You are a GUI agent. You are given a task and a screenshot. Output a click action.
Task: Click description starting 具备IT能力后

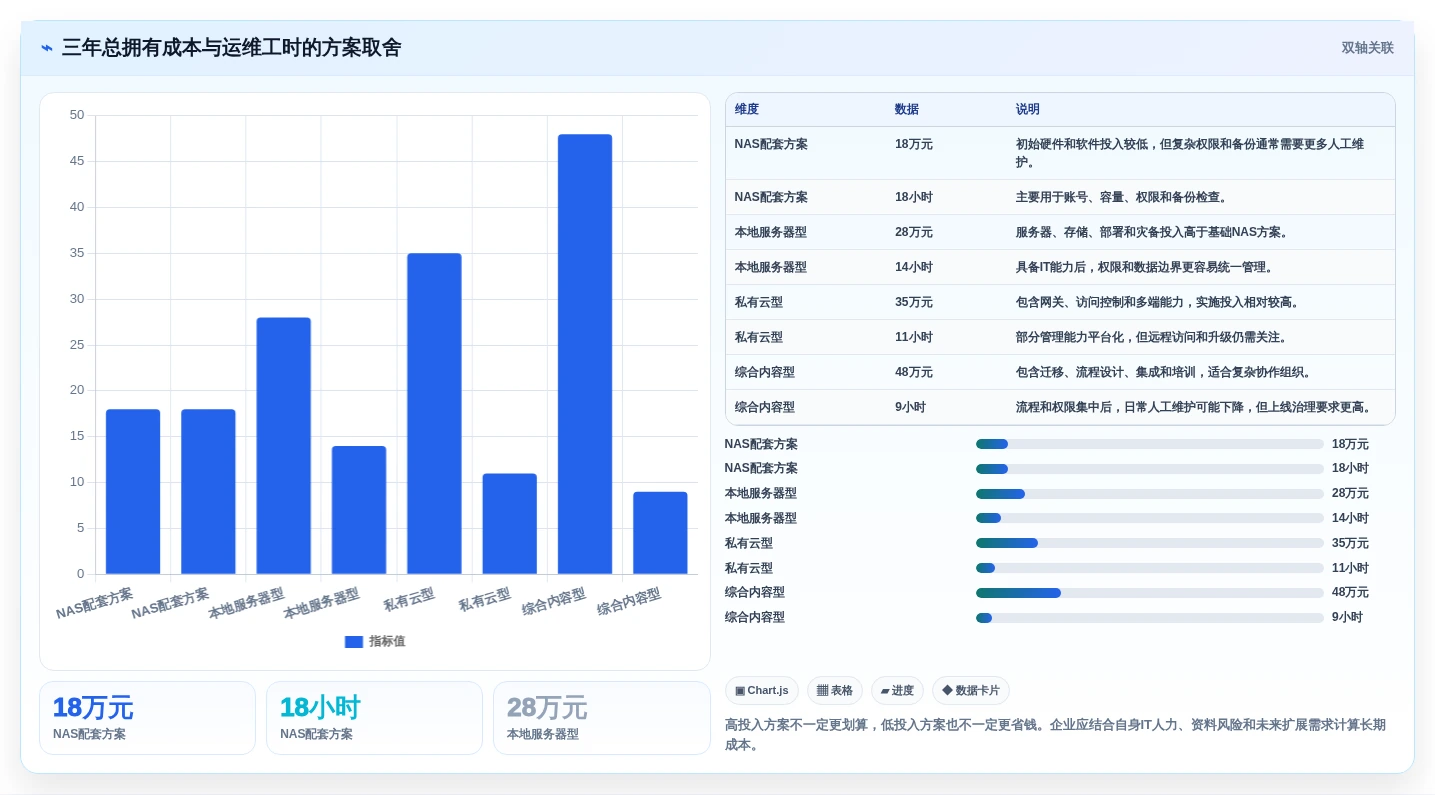click(1147, 267)
